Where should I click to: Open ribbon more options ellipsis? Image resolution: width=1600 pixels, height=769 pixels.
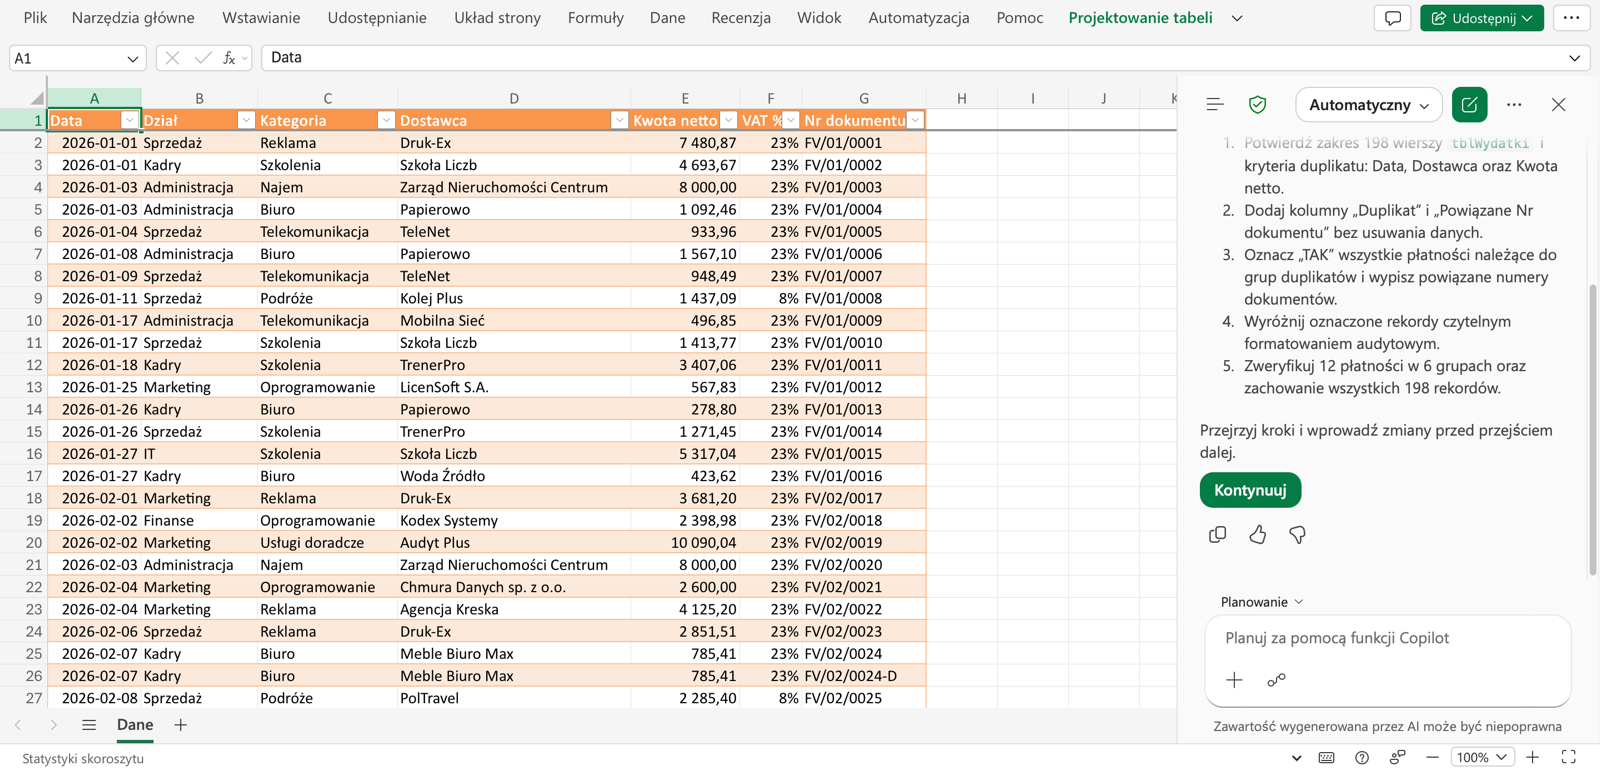(x=1571, y=18)
